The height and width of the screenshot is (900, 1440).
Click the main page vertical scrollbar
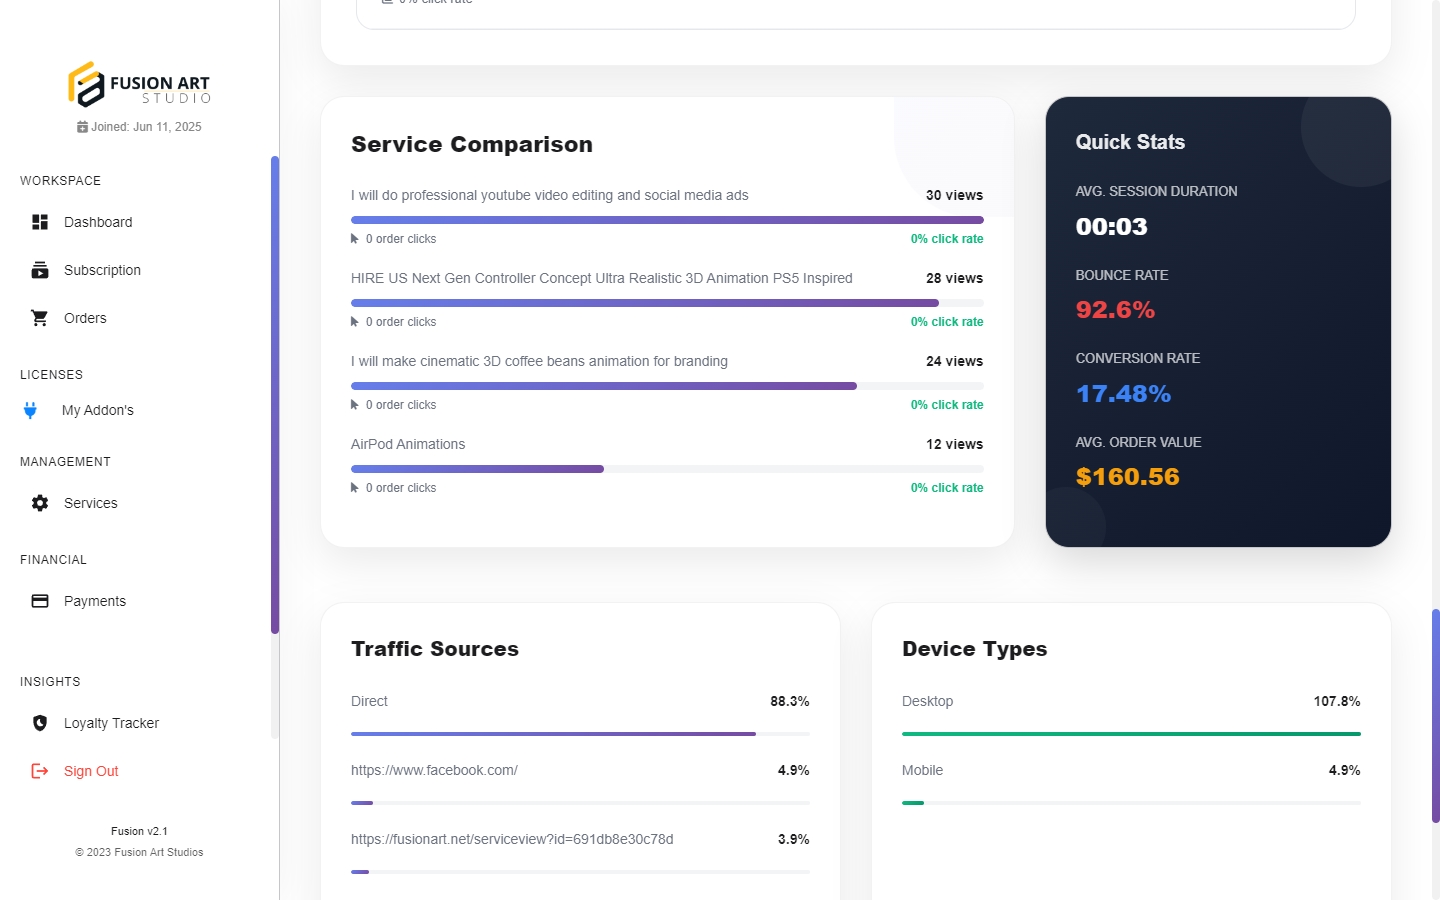(x=1435, y=715)
